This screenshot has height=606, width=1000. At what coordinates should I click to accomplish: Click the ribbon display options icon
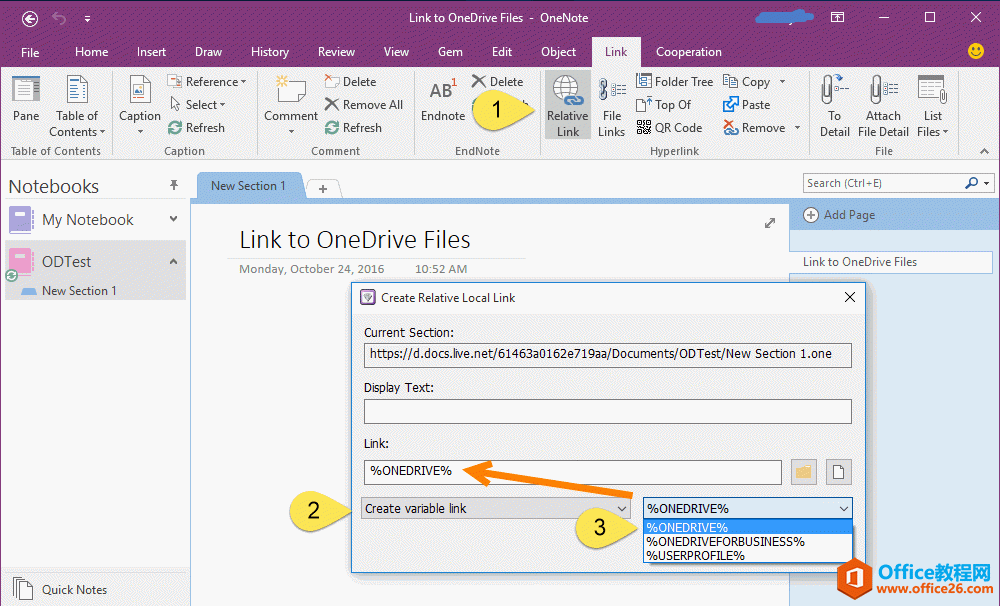(837, 18)
